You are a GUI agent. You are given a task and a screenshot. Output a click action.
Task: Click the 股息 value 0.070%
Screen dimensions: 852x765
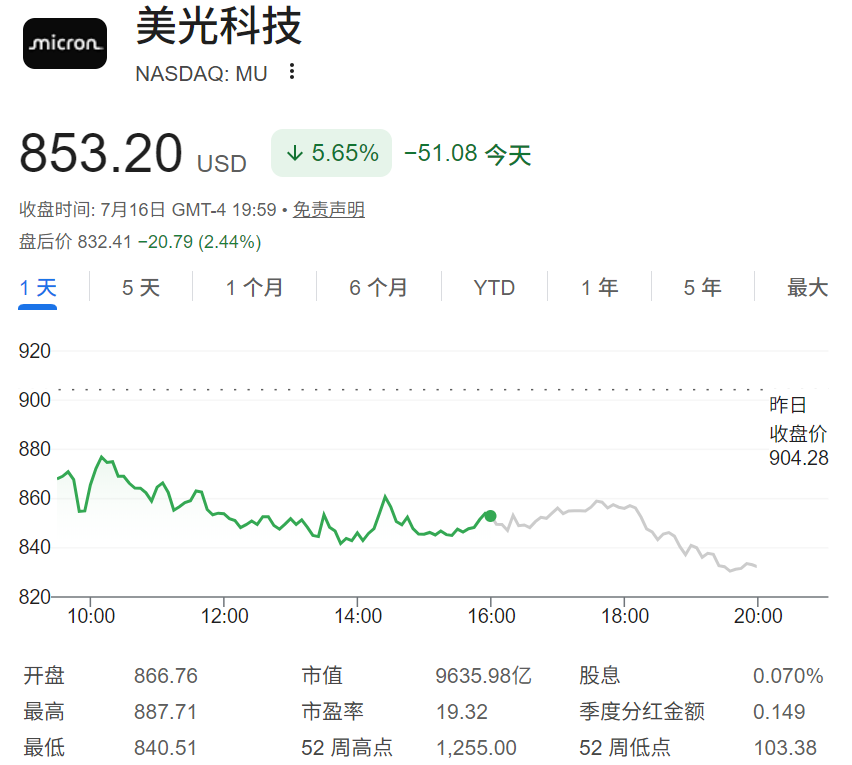pyautogui.click(x=788, y=676)
